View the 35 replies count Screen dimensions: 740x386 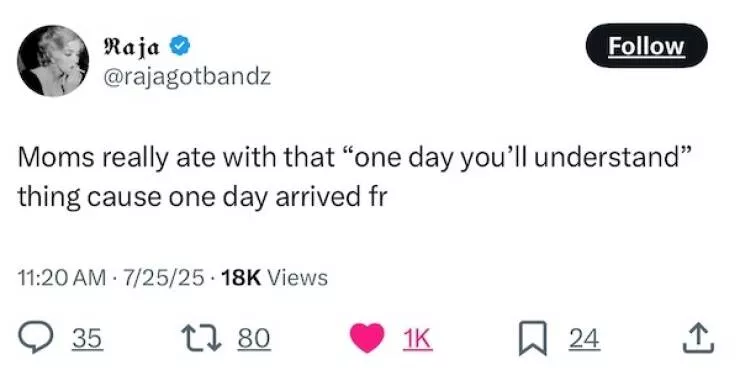coord(87,338)
